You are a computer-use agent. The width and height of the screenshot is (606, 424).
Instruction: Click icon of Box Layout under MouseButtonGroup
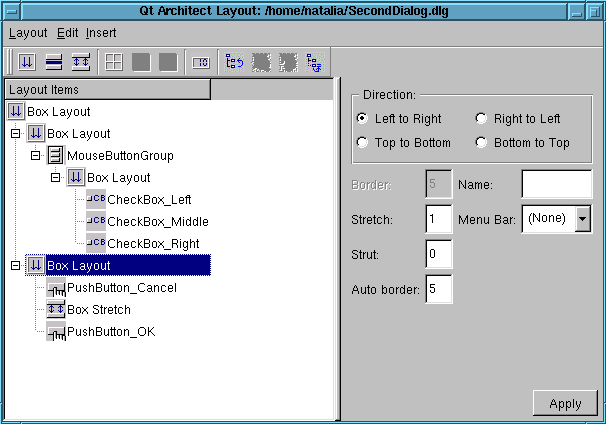pyautogui.click(x=76, y=177)
